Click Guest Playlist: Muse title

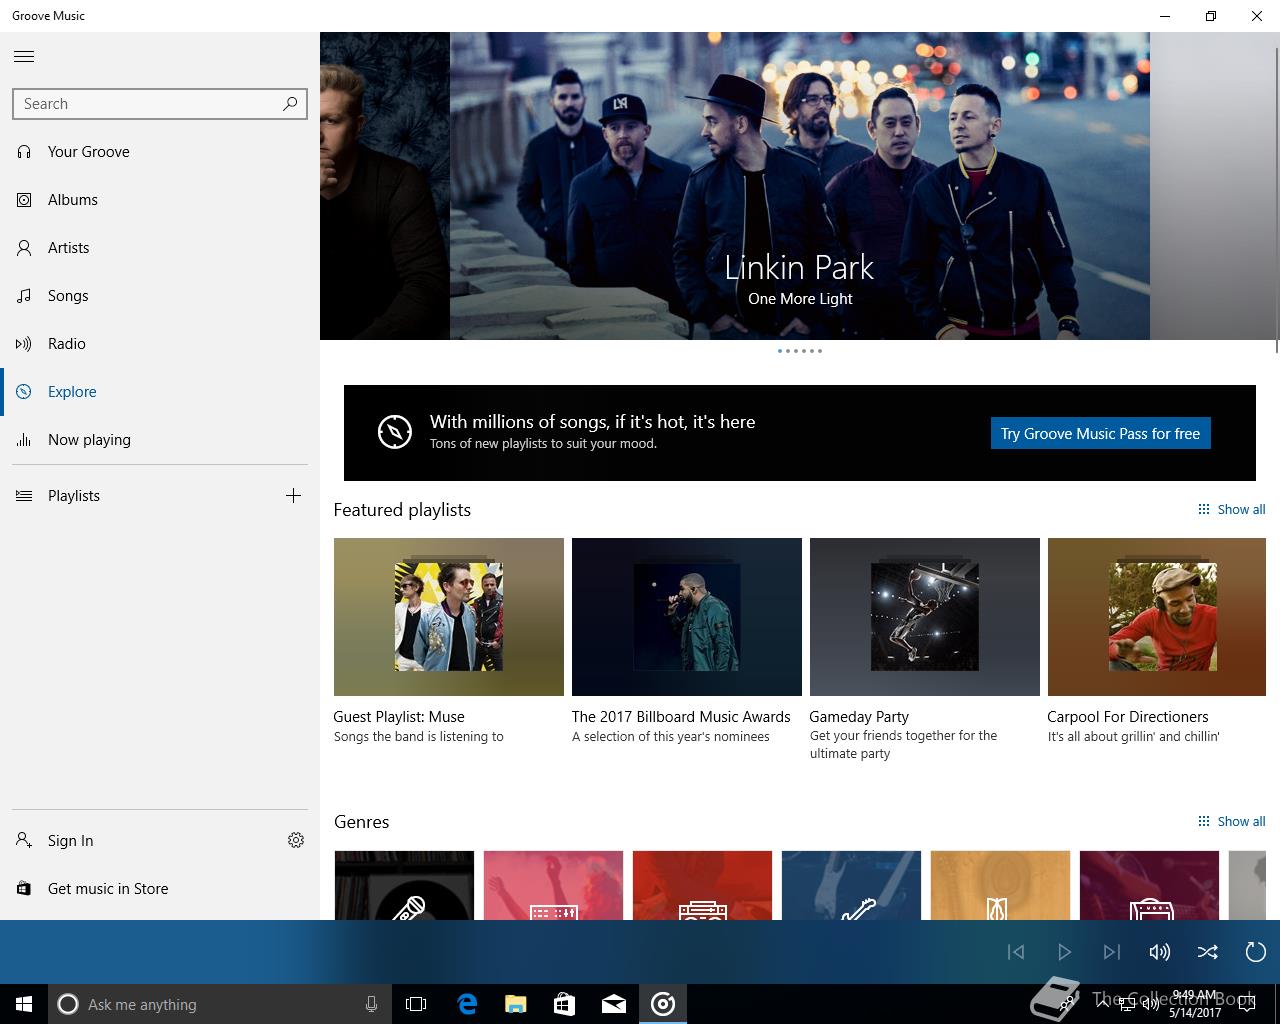click(399, 717)
